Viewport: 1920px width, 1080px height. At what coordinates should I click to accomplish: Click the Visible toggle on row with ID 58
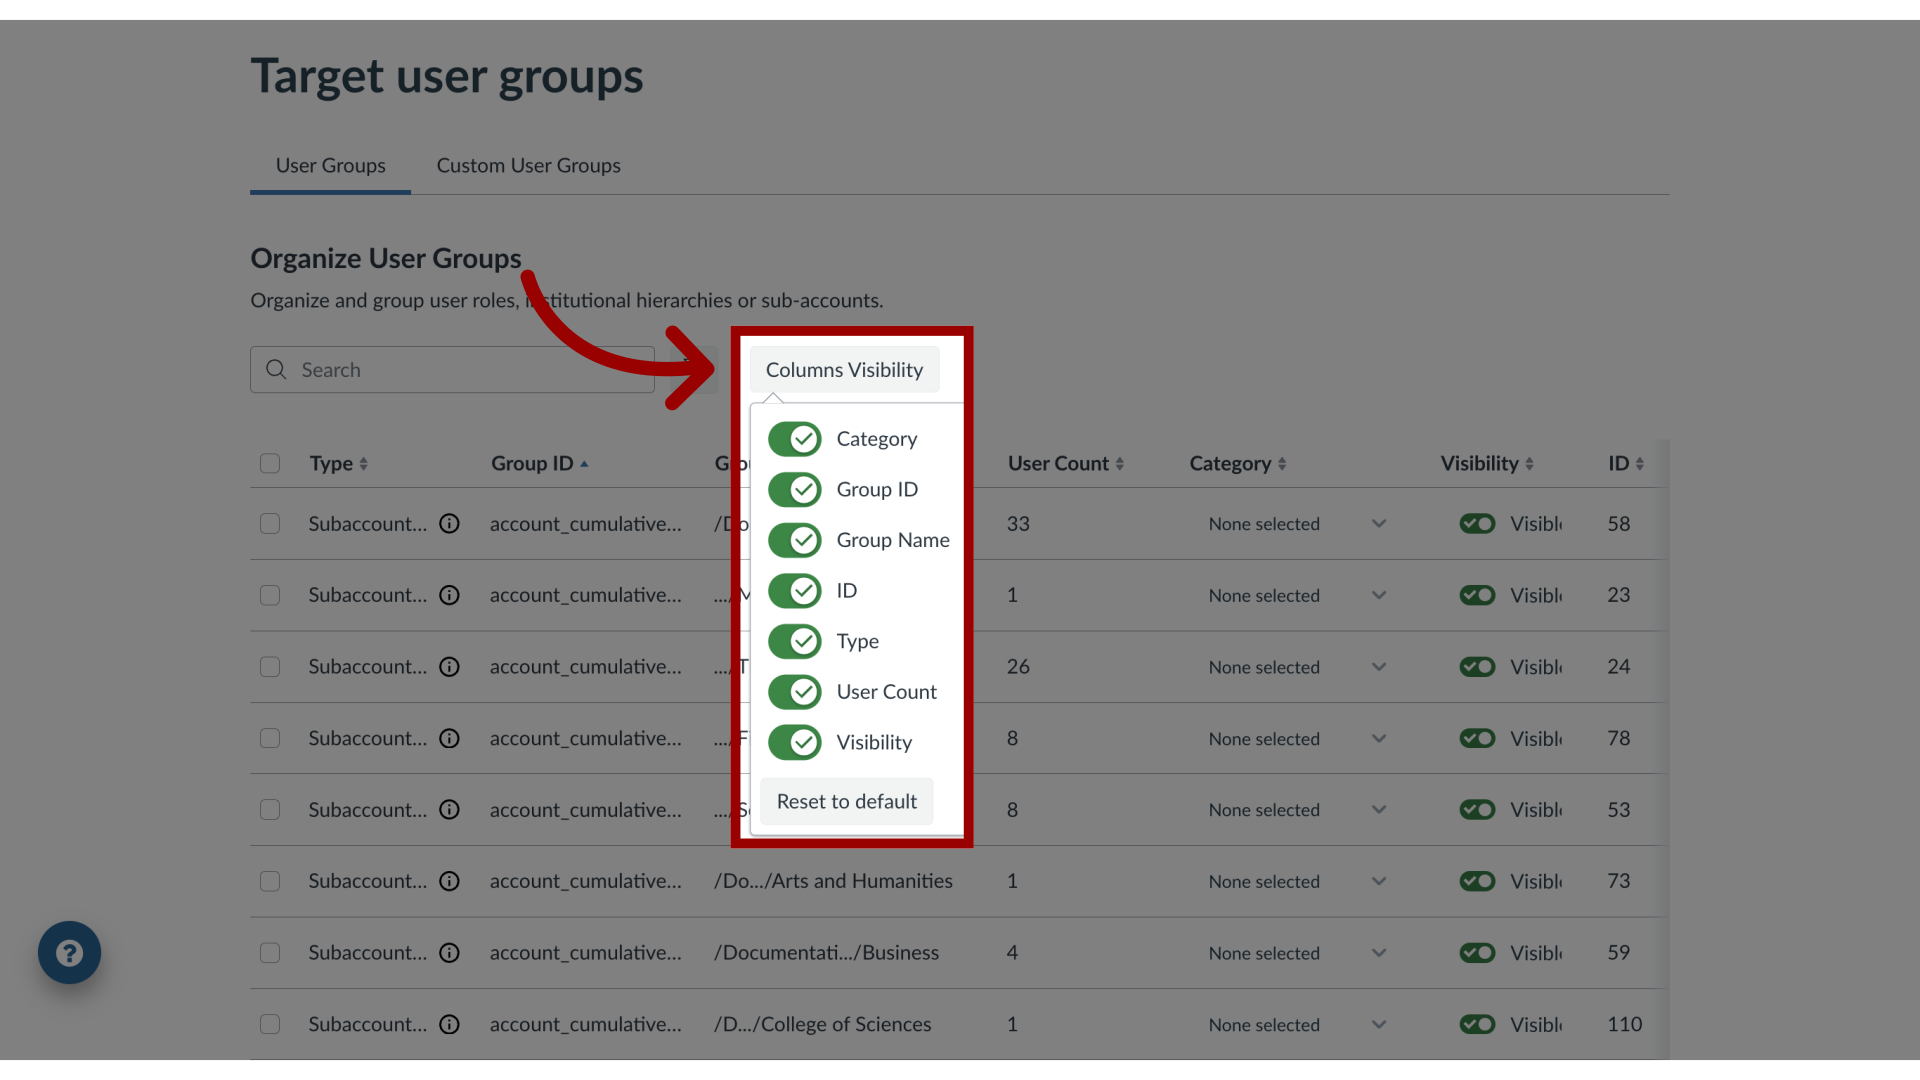click(1474, 524)
